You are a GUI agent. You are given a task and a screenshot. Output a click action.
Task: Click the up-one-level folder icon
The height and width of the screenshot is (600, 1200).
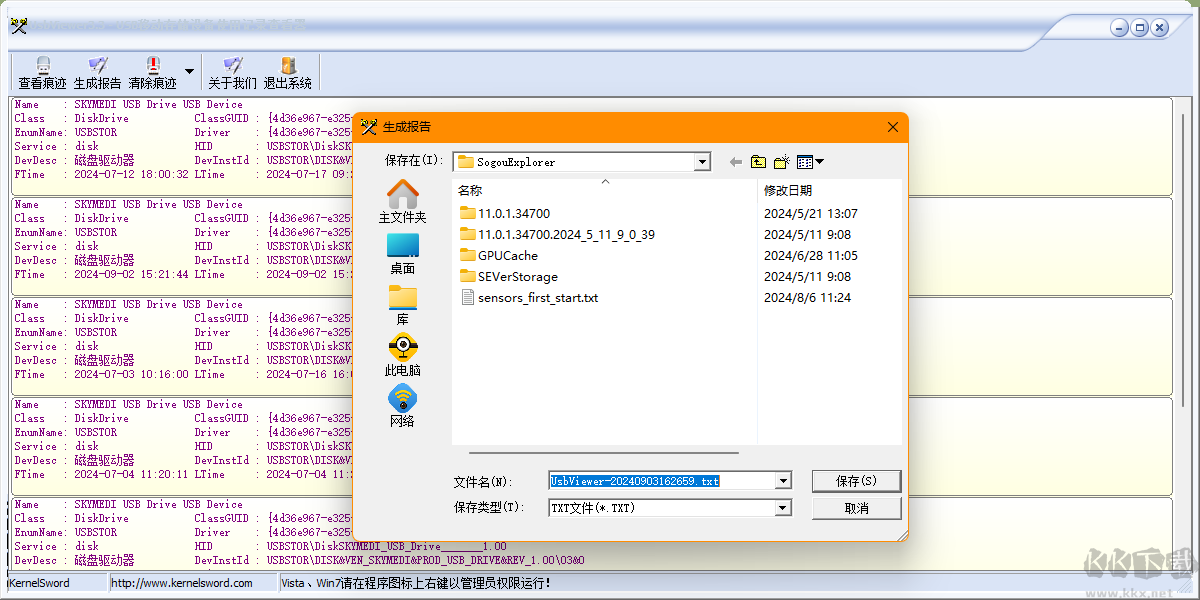click(x=757, y=161)
